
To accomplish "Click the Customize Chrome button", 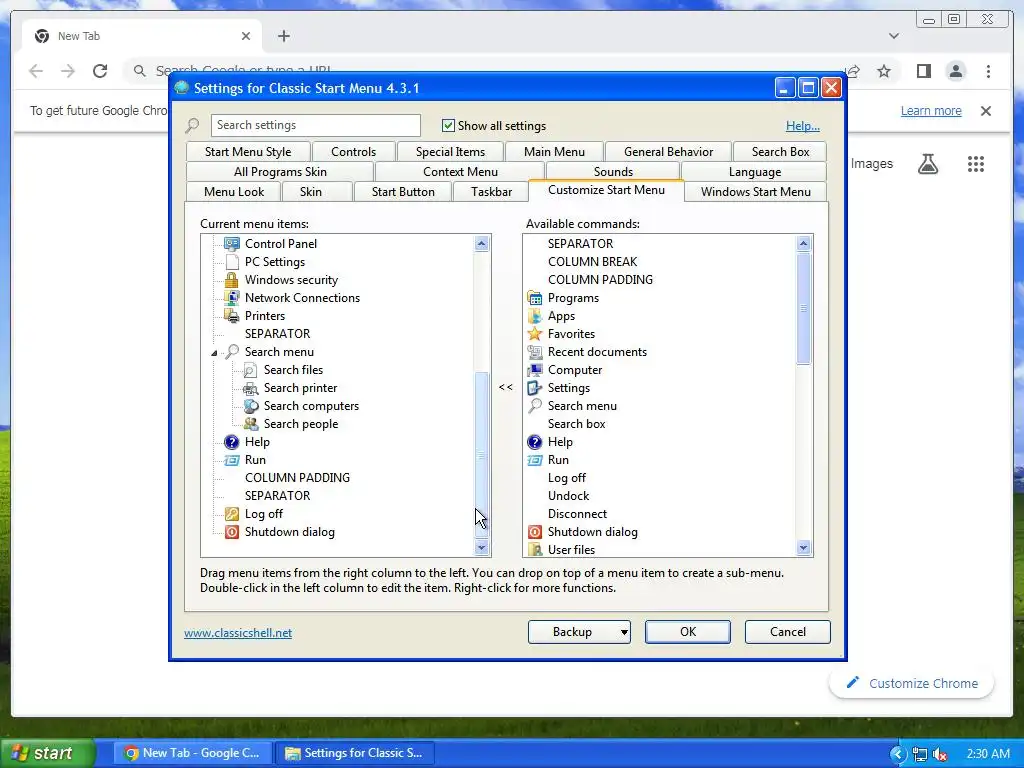I will 912,683.
